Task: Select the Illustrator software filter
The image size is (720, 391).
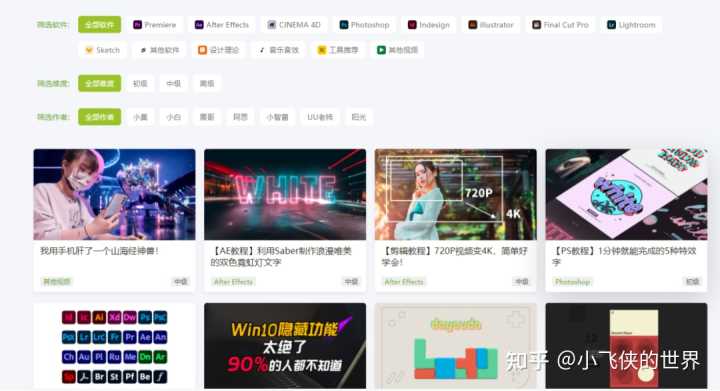Action: click(491, 25)
